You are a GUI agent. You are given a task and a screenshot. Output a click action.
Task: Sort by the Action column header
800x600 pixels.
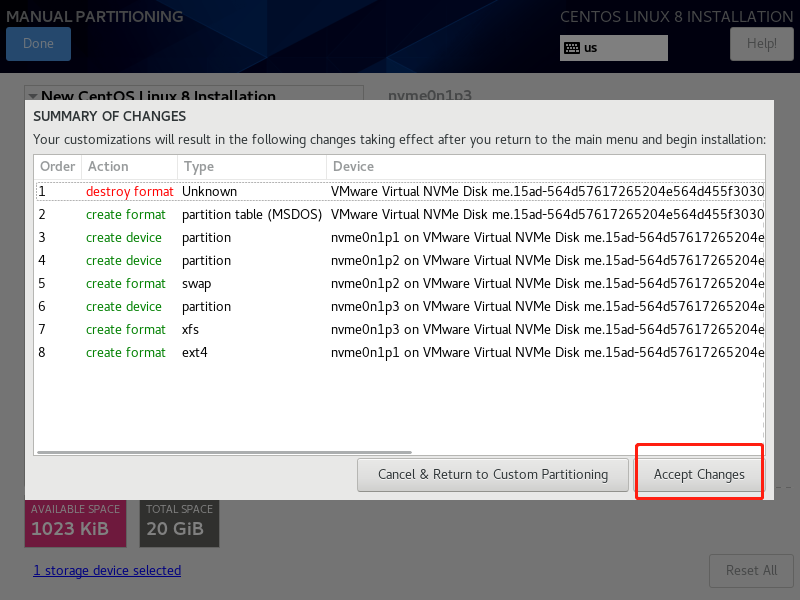[130, 166]
